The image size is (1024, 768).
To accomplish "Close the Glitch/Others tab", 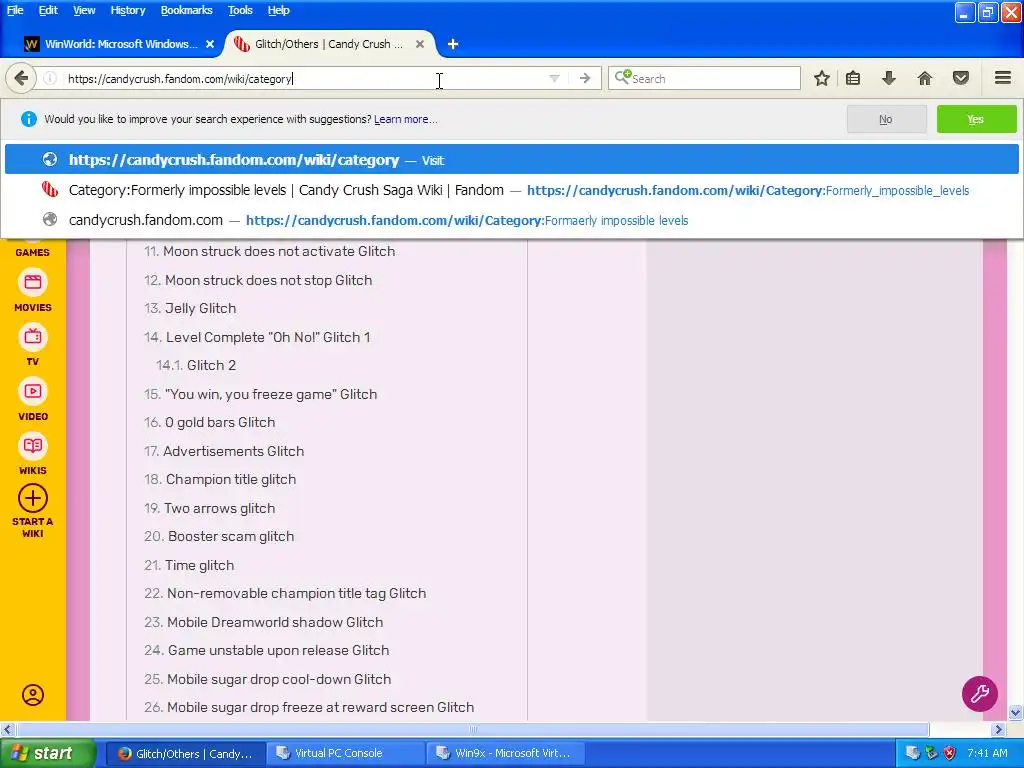I will (420, 44).
